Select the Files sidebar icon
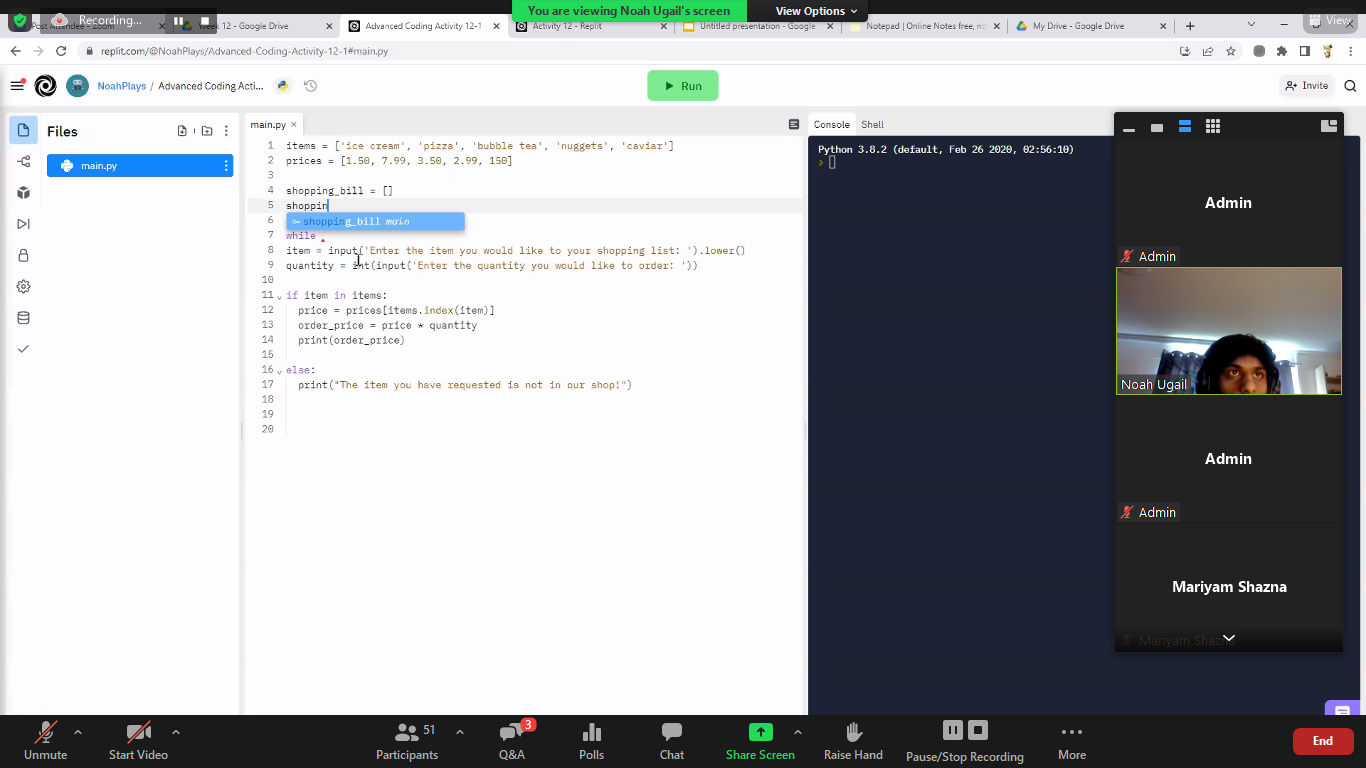This screenshot has width=1366, height=768. click(24, 130)
